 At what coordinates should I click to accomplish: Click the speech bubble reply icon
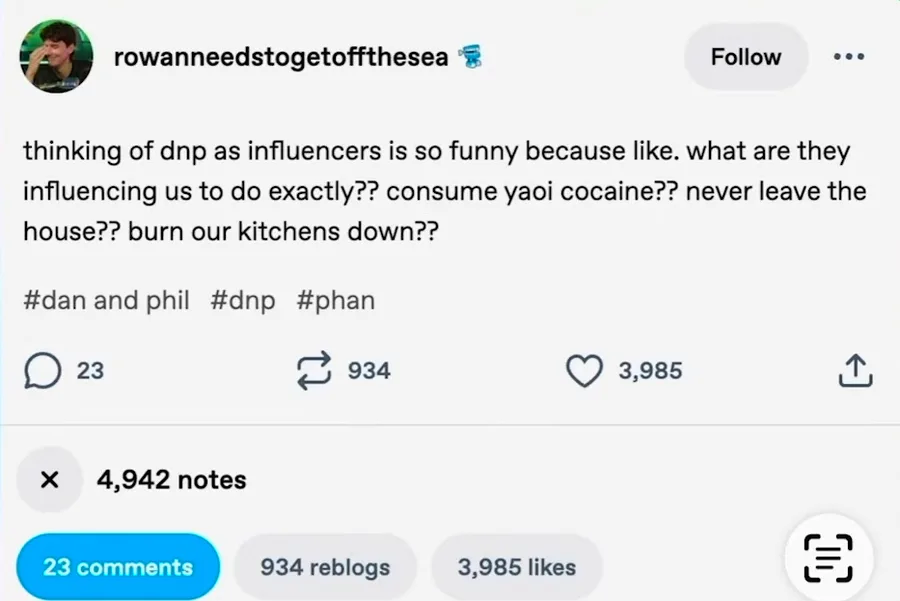(40, 371)
